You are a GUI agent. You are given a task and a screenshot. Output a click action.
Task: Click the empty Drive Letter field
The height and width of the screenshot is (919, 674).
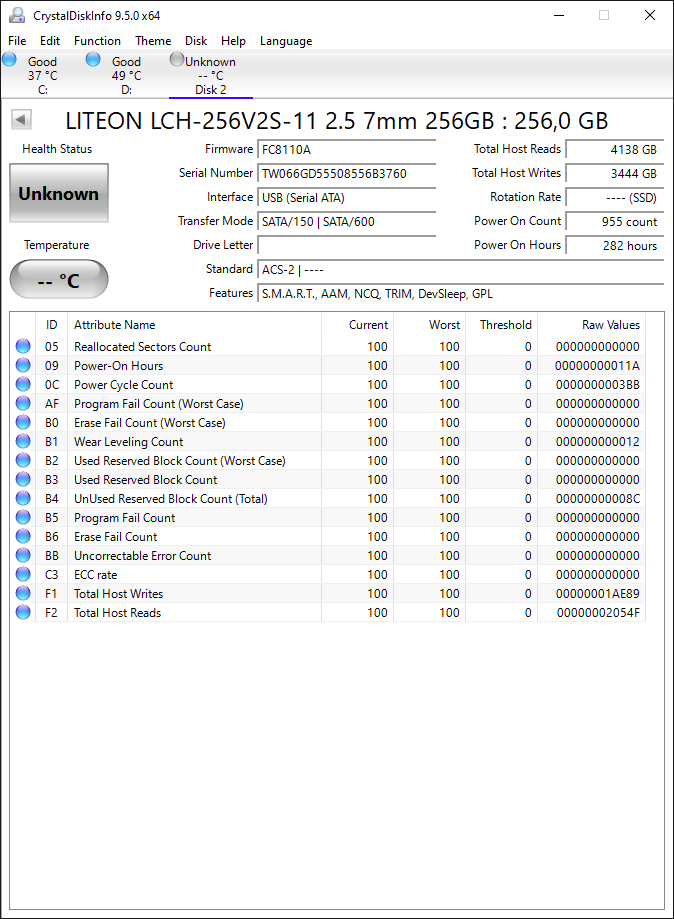coord(346,246)
